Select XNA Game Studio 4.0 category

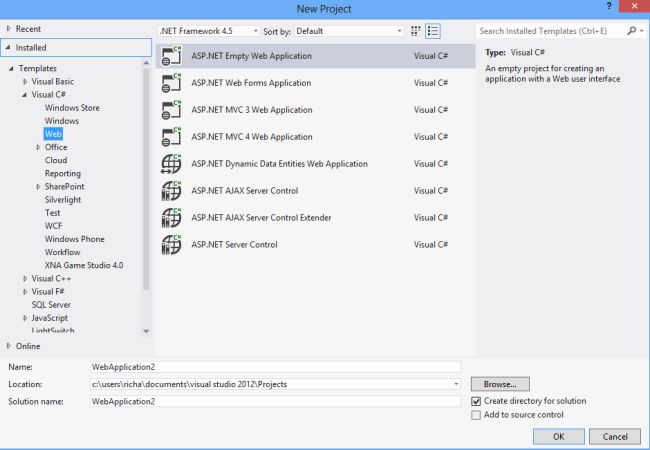84,265
